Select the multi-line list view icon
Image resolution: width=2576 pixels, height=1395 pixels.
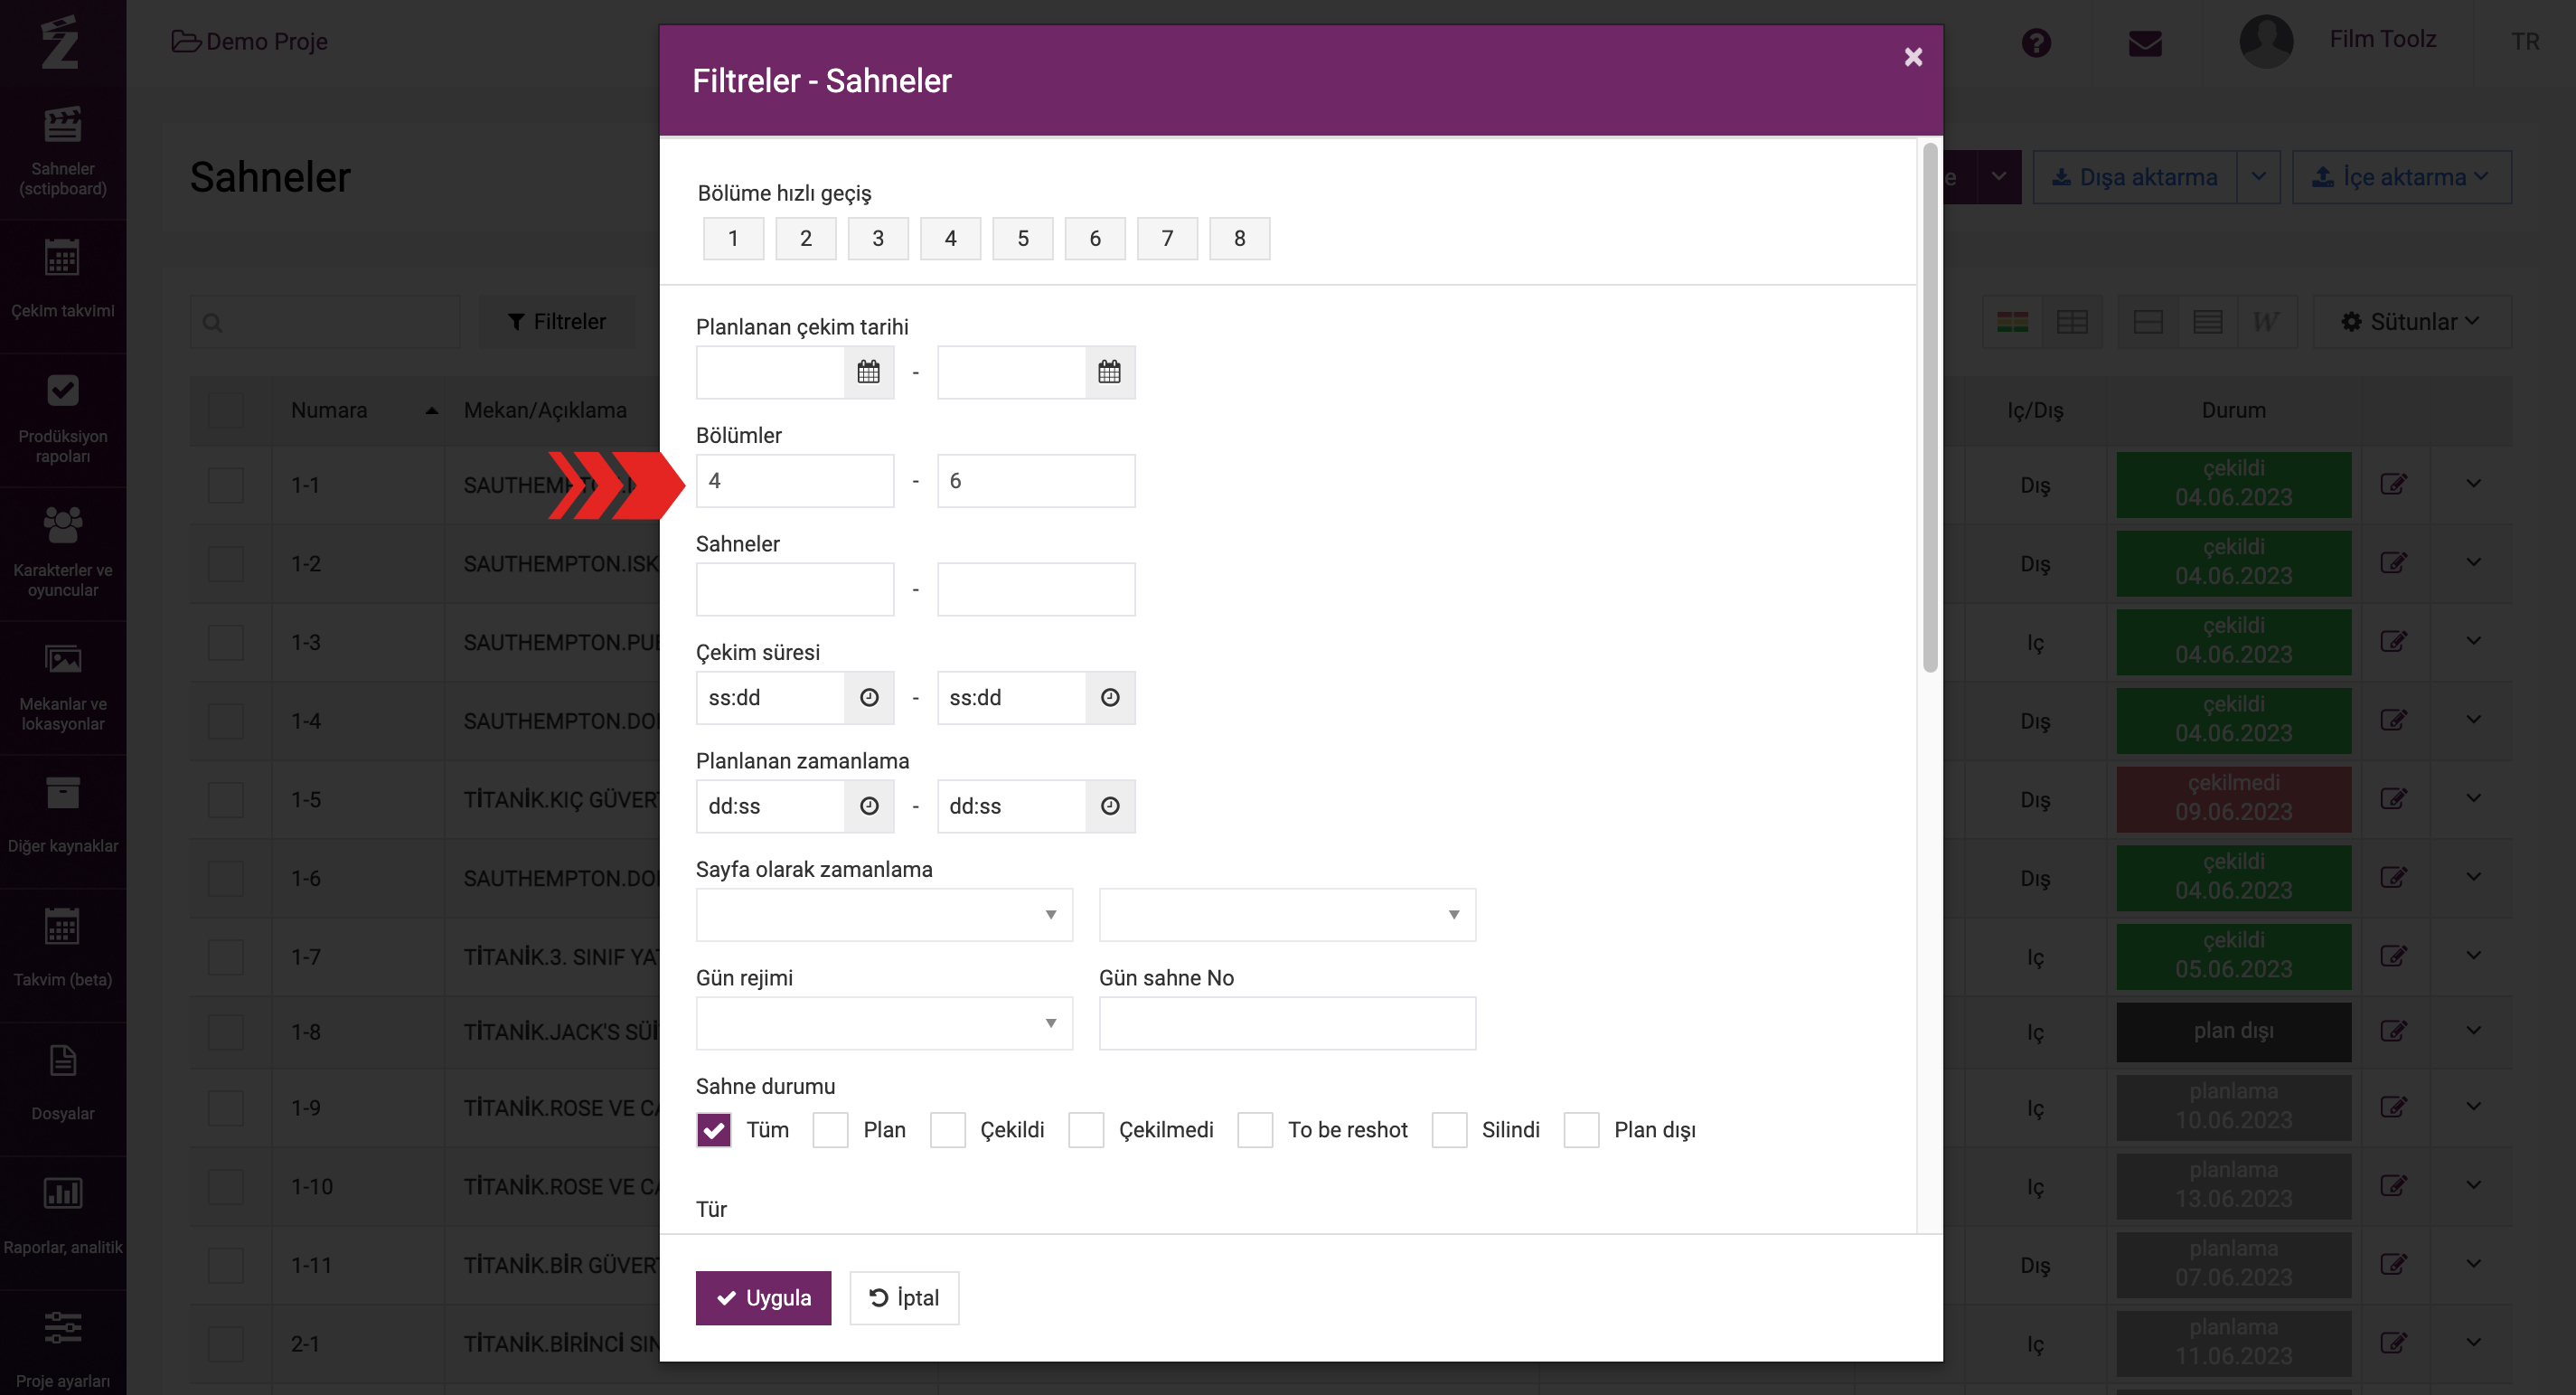pos(2207,322)
